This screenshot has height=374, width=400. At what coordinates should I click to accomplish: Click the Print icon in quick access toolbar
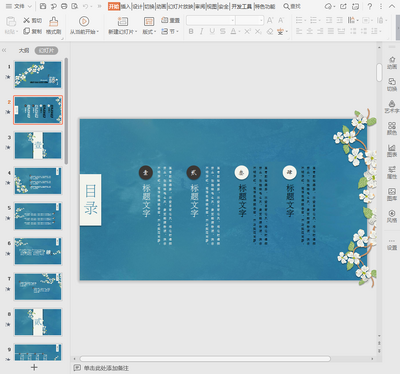64,6
